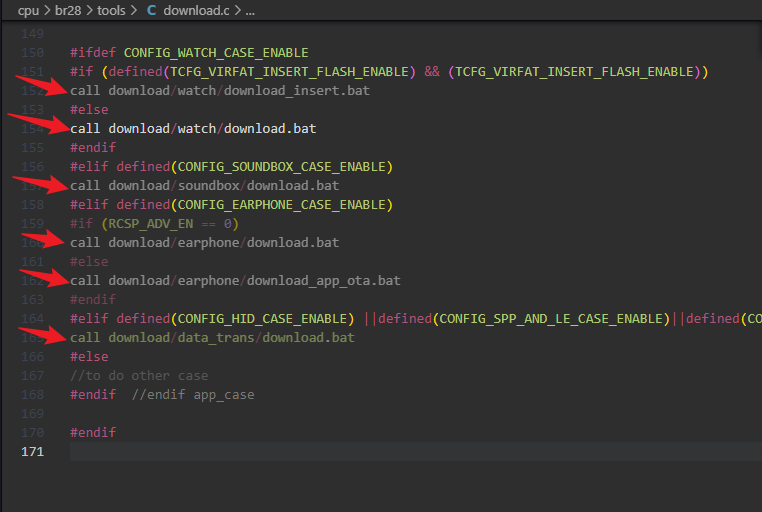This screenshot has width=762, height=512.
Task: Click '#endif //endif app_case' line
Action: tap(162, 394)
